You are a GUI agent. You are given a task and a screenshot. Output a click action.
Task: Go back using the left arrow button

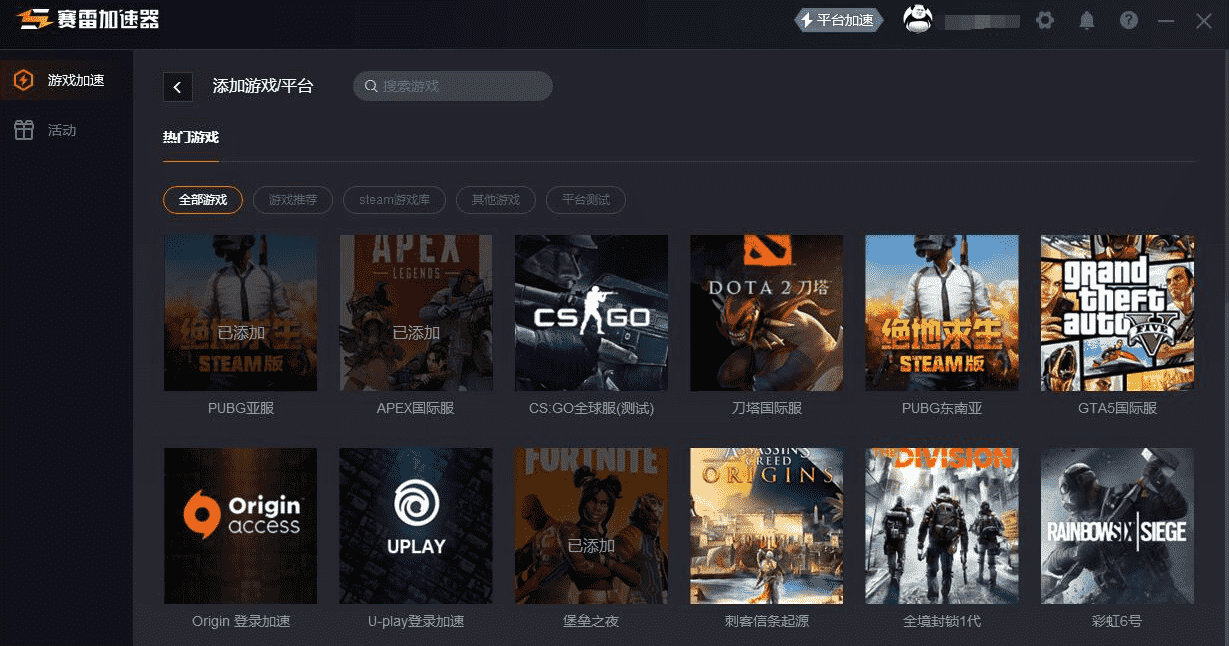pos(177,87)
